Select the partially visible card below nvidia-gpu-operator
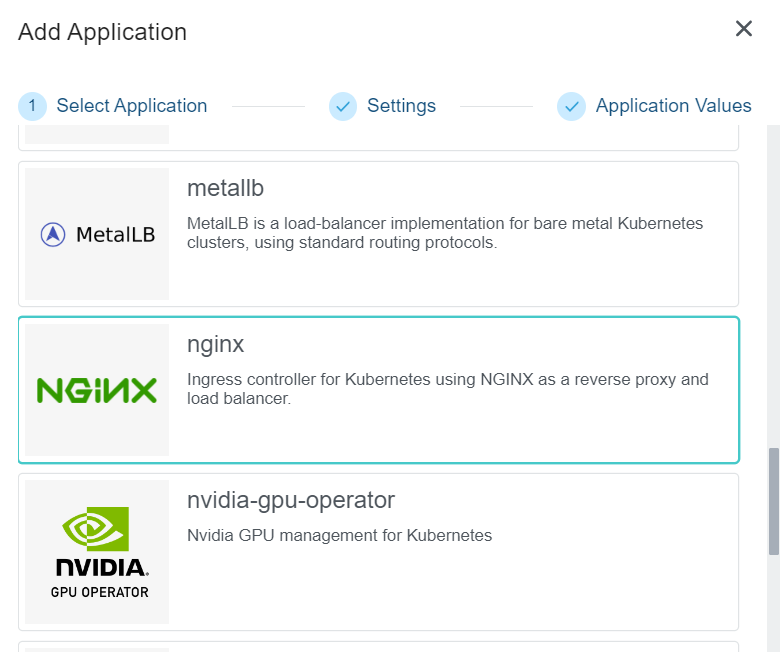 [x=378, y=647]
